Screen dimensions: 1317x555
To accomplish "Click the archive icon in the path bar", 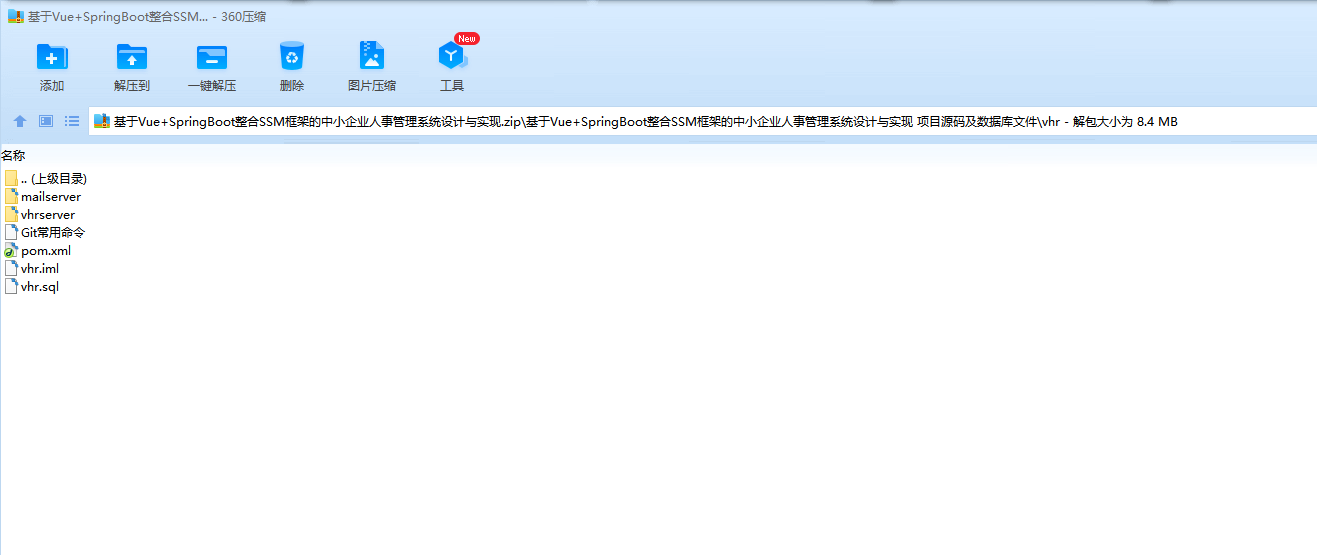I will pyautogui.click(x=102, y=121).
